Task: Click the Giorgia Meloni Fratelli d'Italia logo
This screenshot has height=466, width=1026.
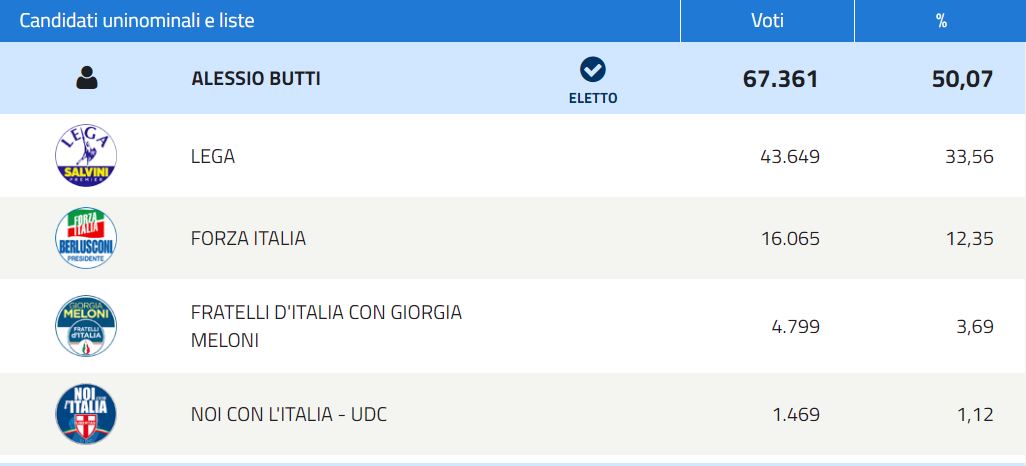Action: coord(85,326)
